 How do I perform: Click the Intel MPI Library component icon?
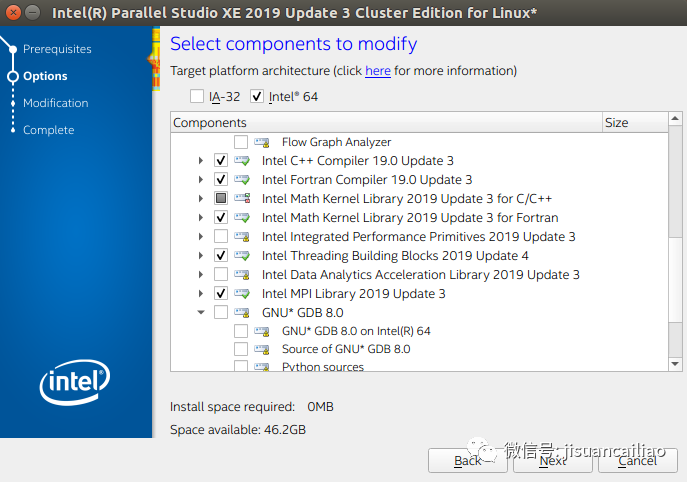(242, 294)
